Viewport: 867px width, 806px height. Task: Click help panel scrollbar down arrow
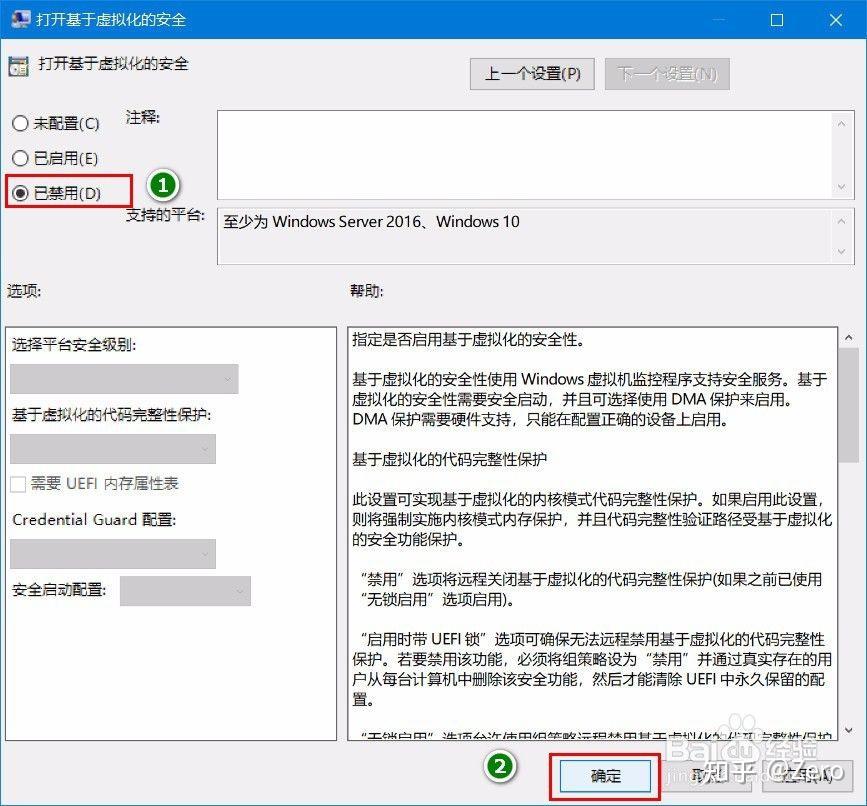(848, 731)
